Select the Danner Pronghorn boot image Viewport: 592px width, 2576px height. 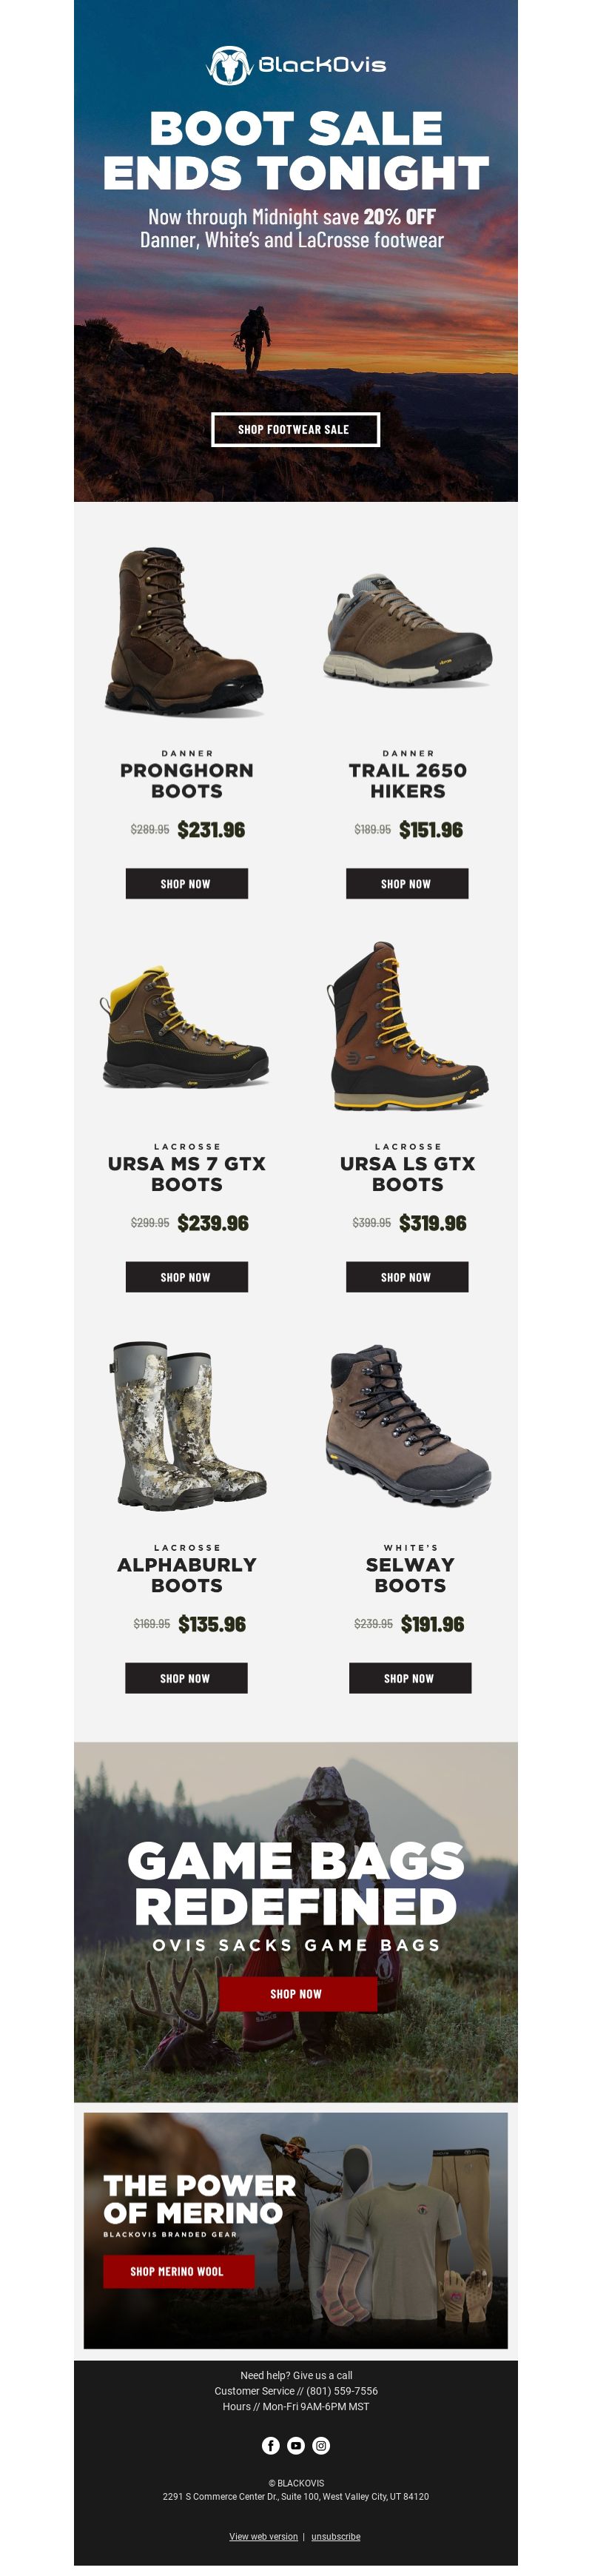(184, 630)
